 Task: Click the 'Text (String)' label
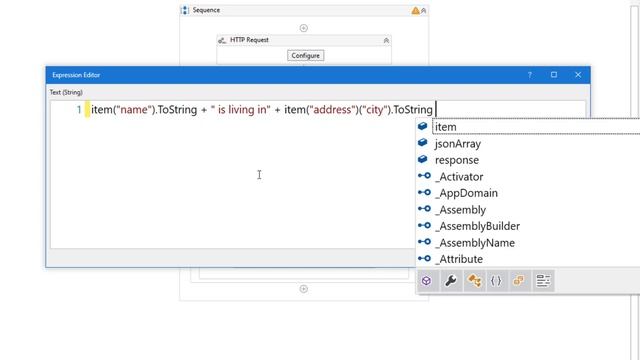(x=66, y=92)
